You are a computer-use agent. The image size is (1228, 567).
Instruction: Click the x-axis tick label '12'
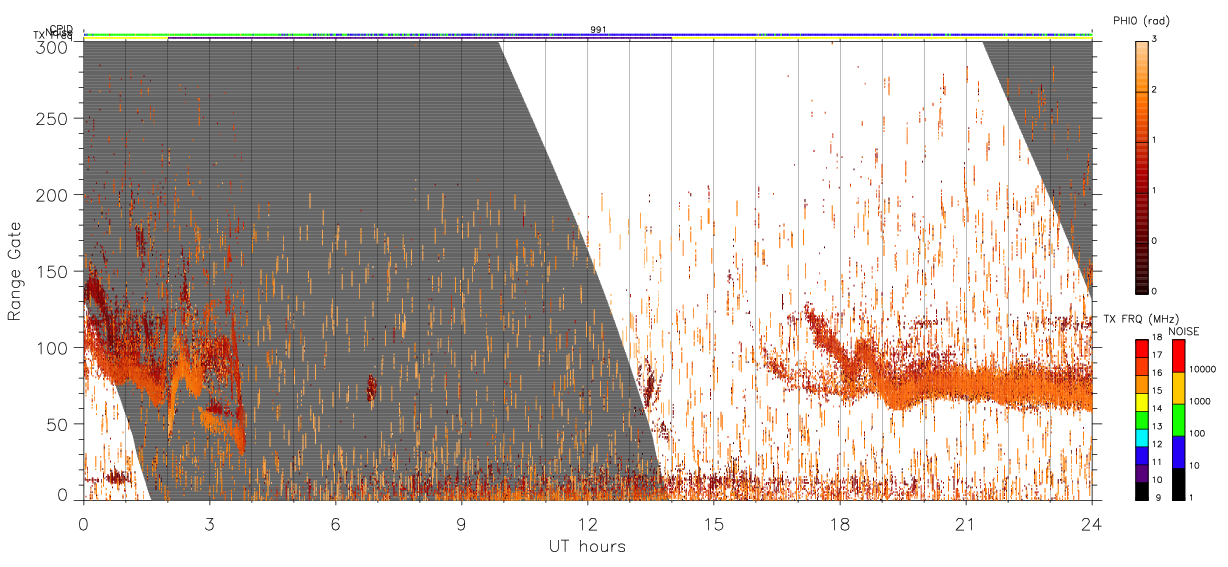587,523
